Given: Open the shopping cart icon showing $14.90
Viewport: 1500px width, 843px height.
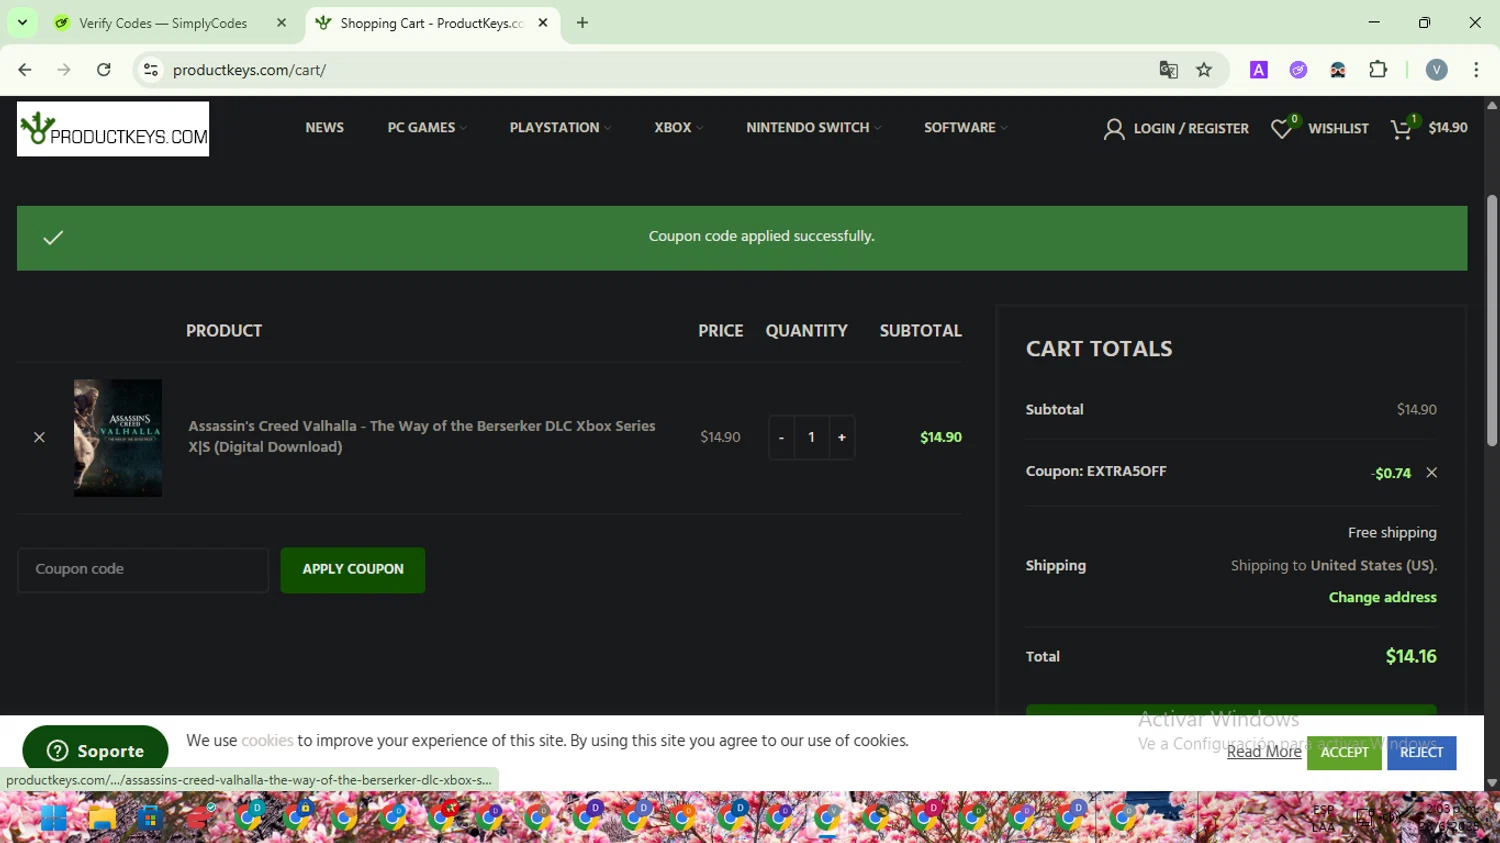Looking at the screenshot, I should (1402, 128).
